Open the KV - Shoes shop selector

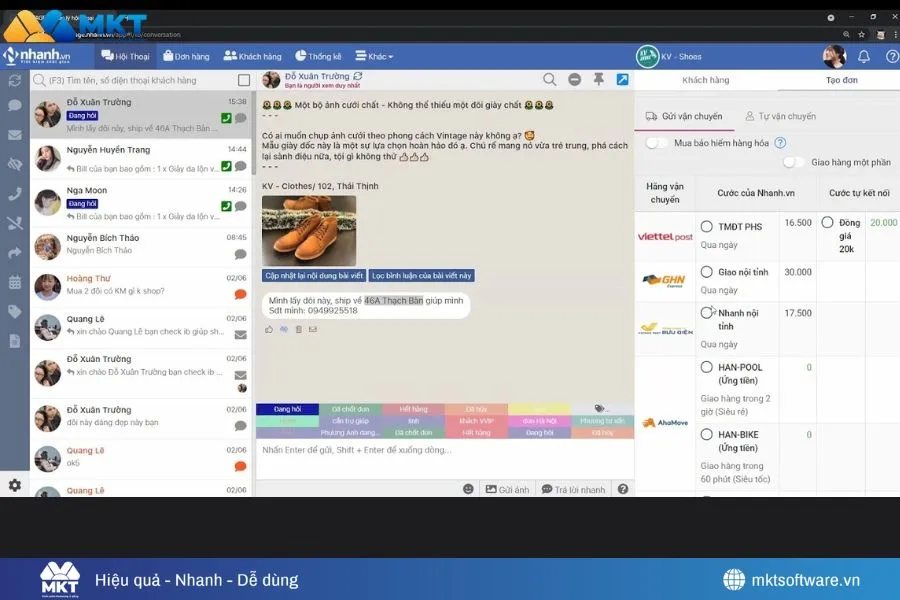tap(673, 56)
